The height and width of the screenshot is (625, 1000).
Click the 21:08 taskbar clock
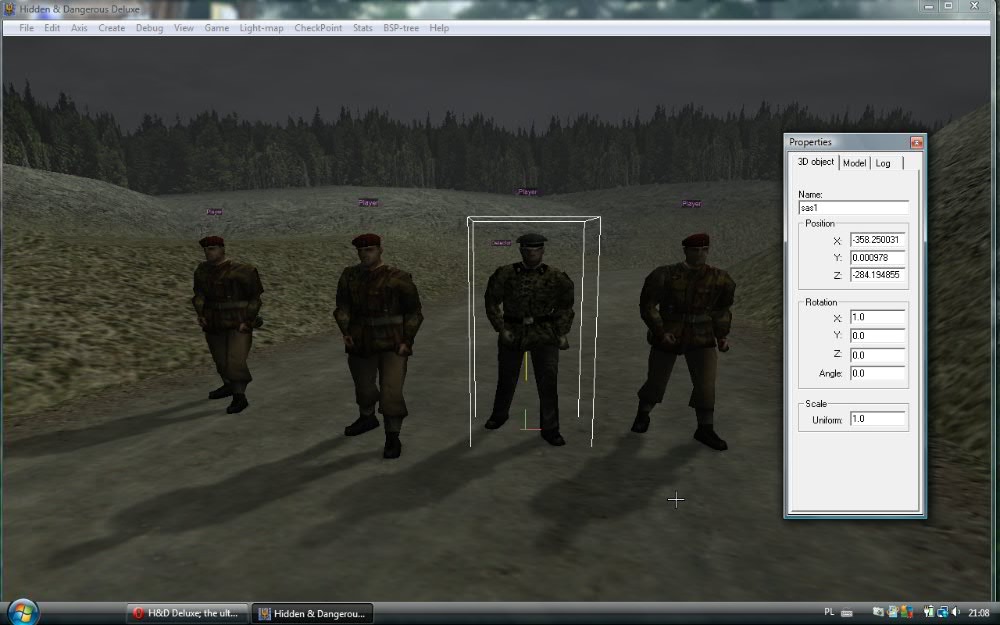tap(979, 613)
